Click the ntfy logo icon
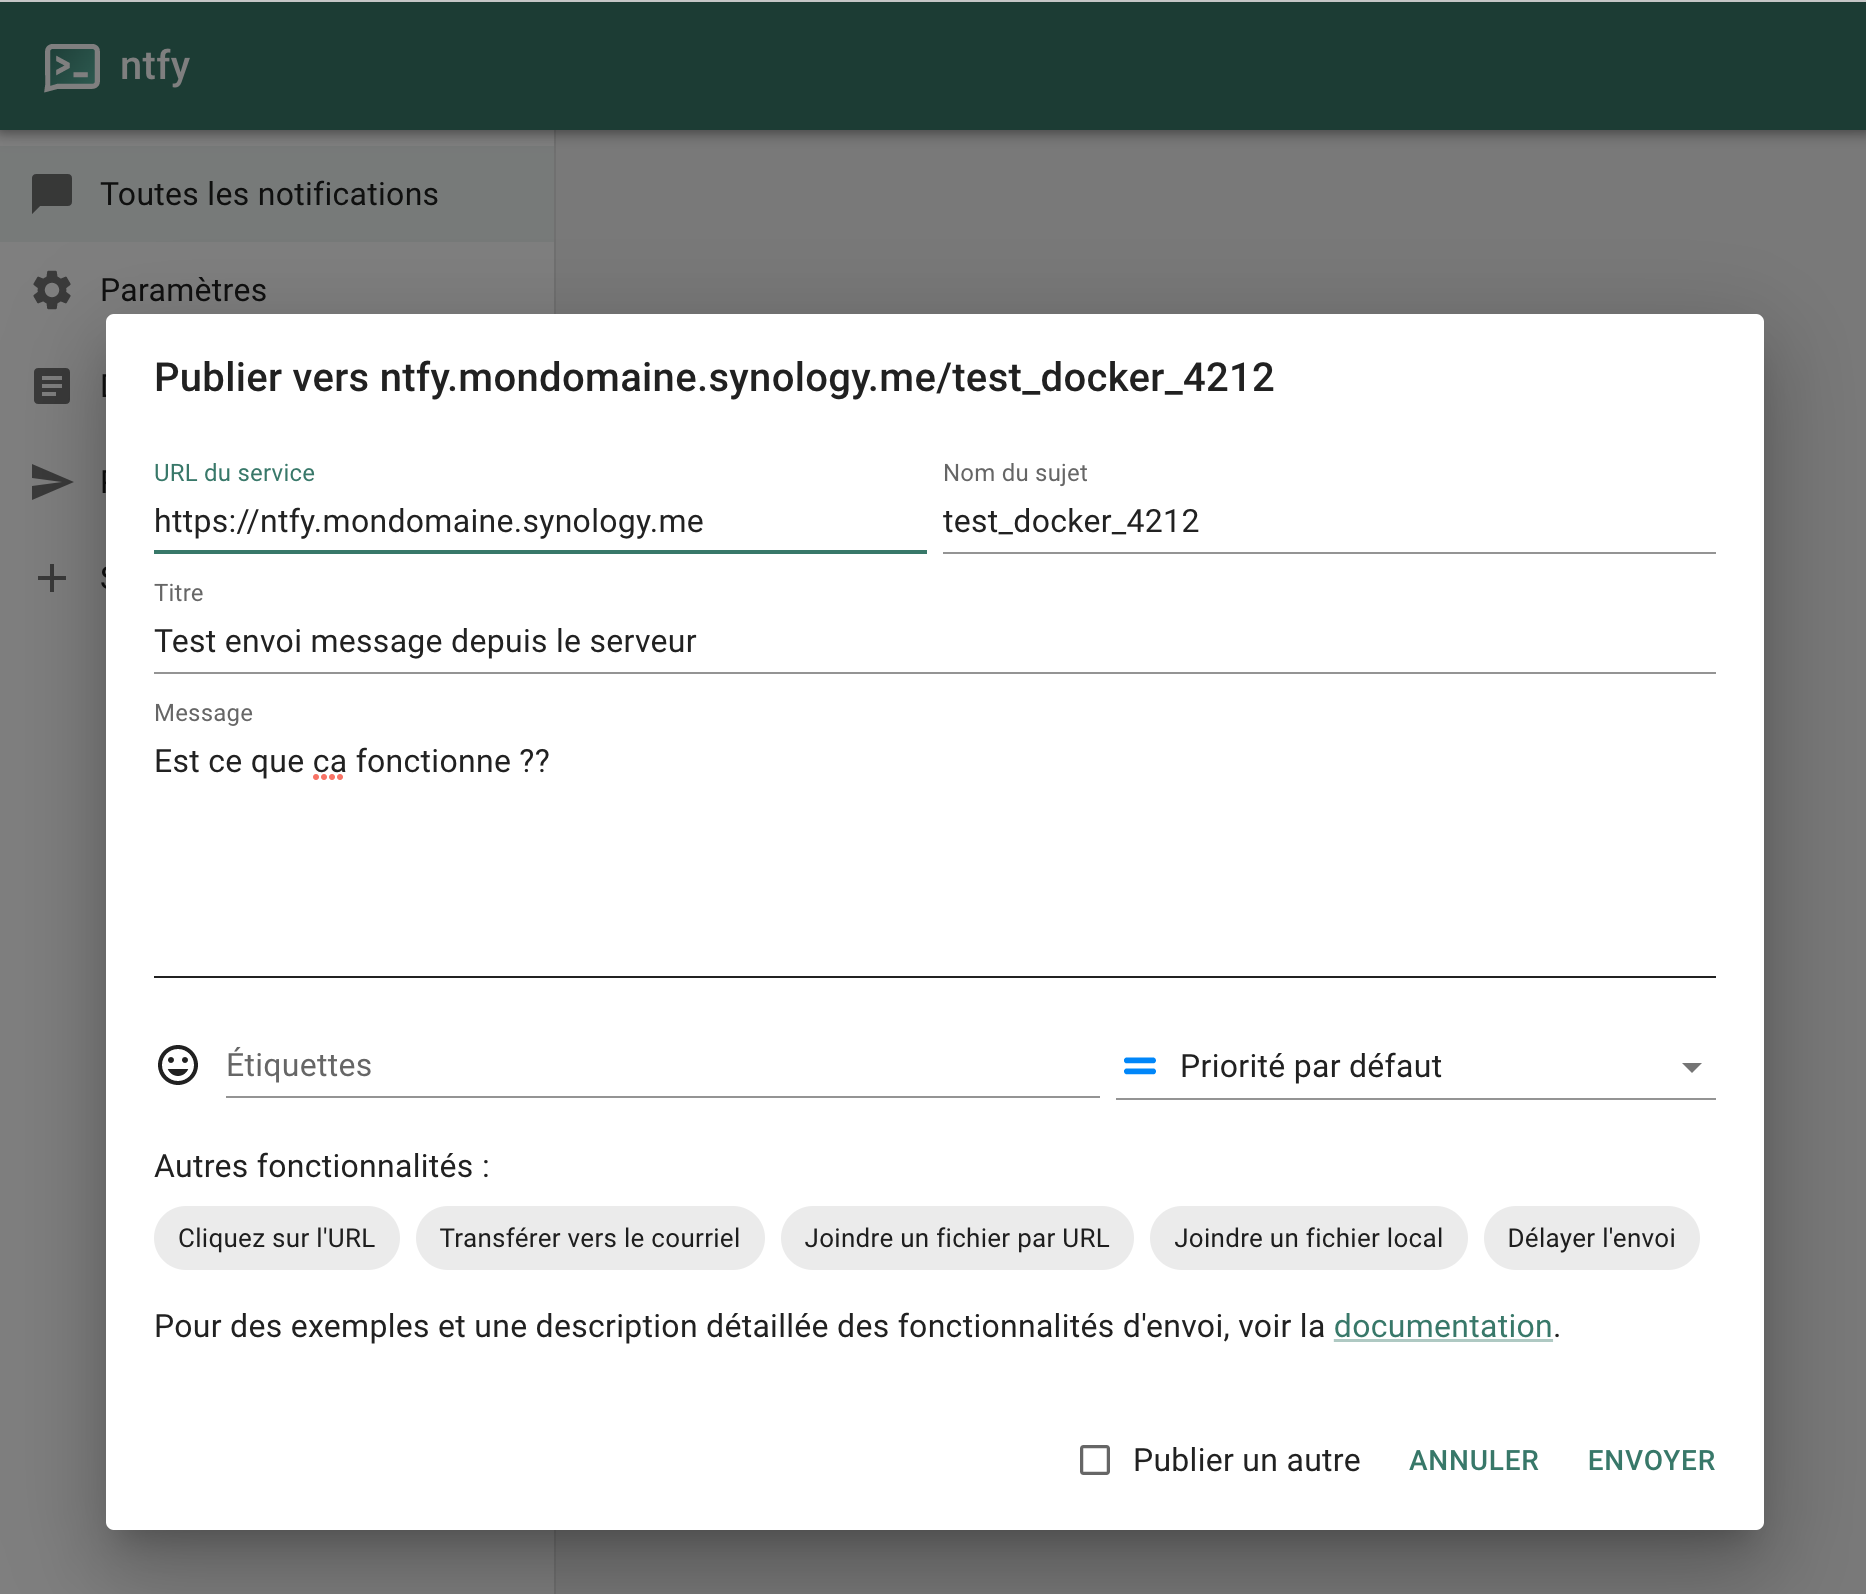The width and height of the screenshot is (1866, 1594). coord(72,67)
